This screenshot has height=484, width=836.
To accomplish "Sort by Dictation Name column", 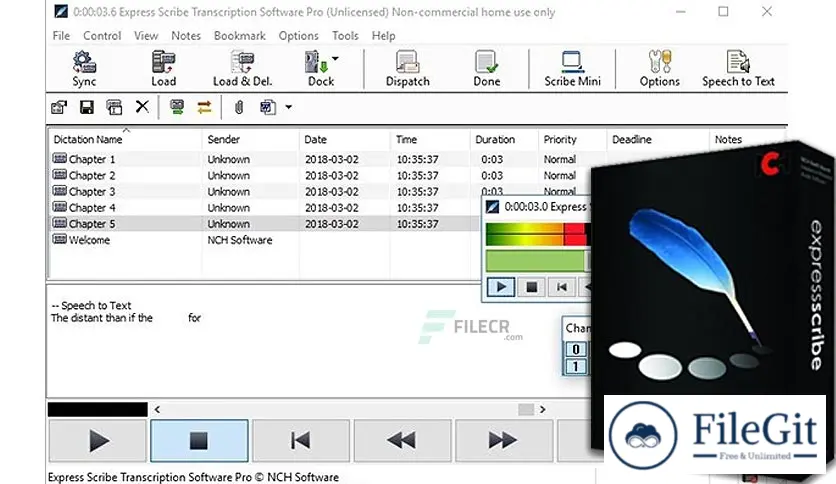I will [x=125, y=140].
